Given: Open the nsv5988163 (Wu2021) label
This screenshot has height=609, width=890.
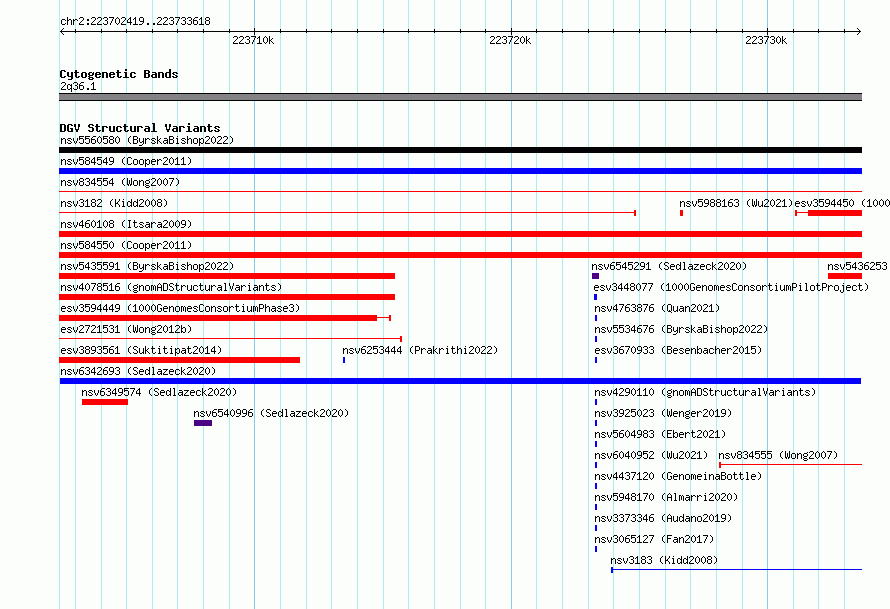Looking at the screenshot, I should point(736,203).
